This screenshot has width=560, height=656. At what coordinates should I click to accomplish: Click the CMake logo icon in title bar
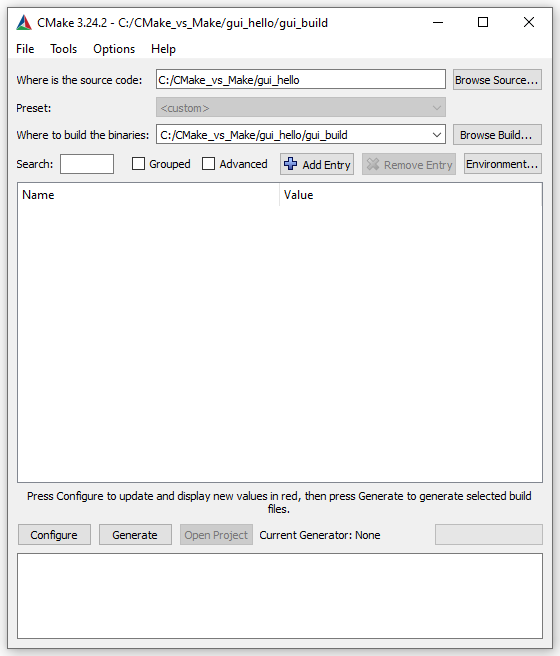coord(24,23)
